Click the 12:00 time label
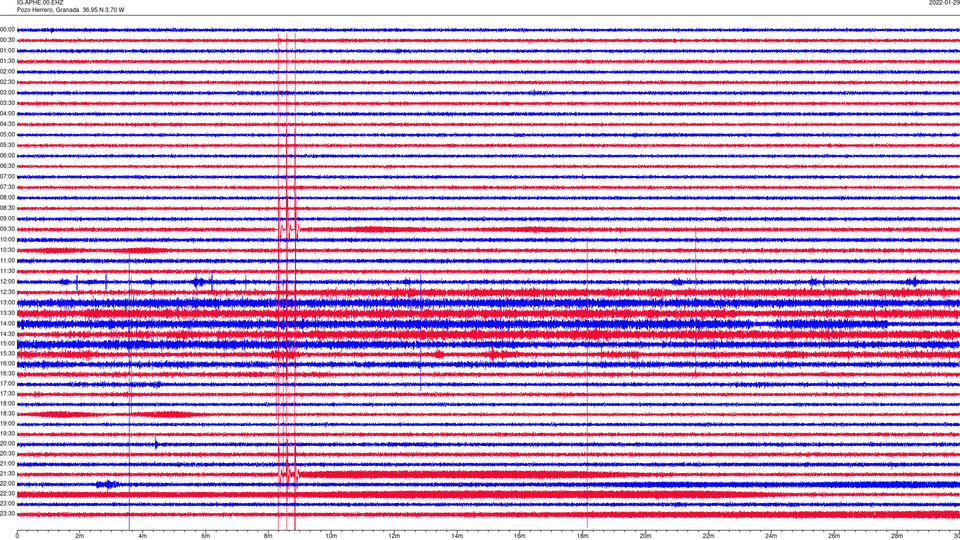Screen dimensions: 960x540 pos(8,282)
